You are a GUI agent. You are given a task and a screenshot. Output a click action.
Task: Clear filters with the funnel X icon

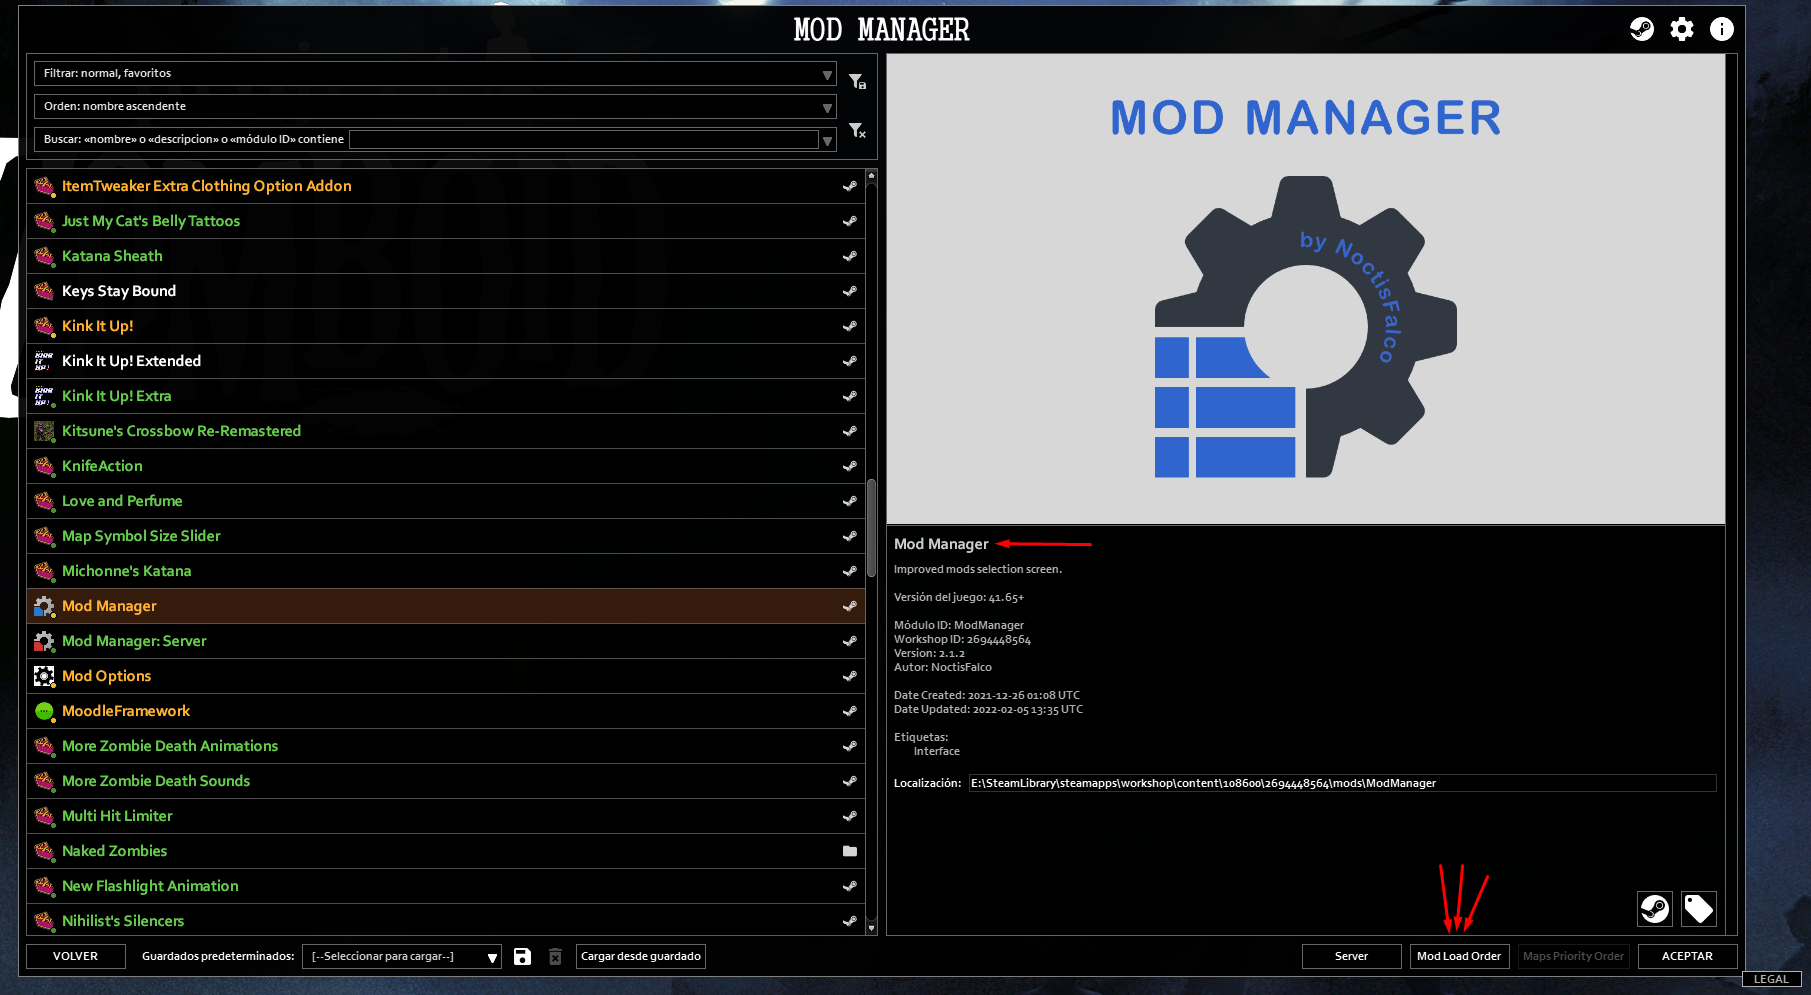857,131
